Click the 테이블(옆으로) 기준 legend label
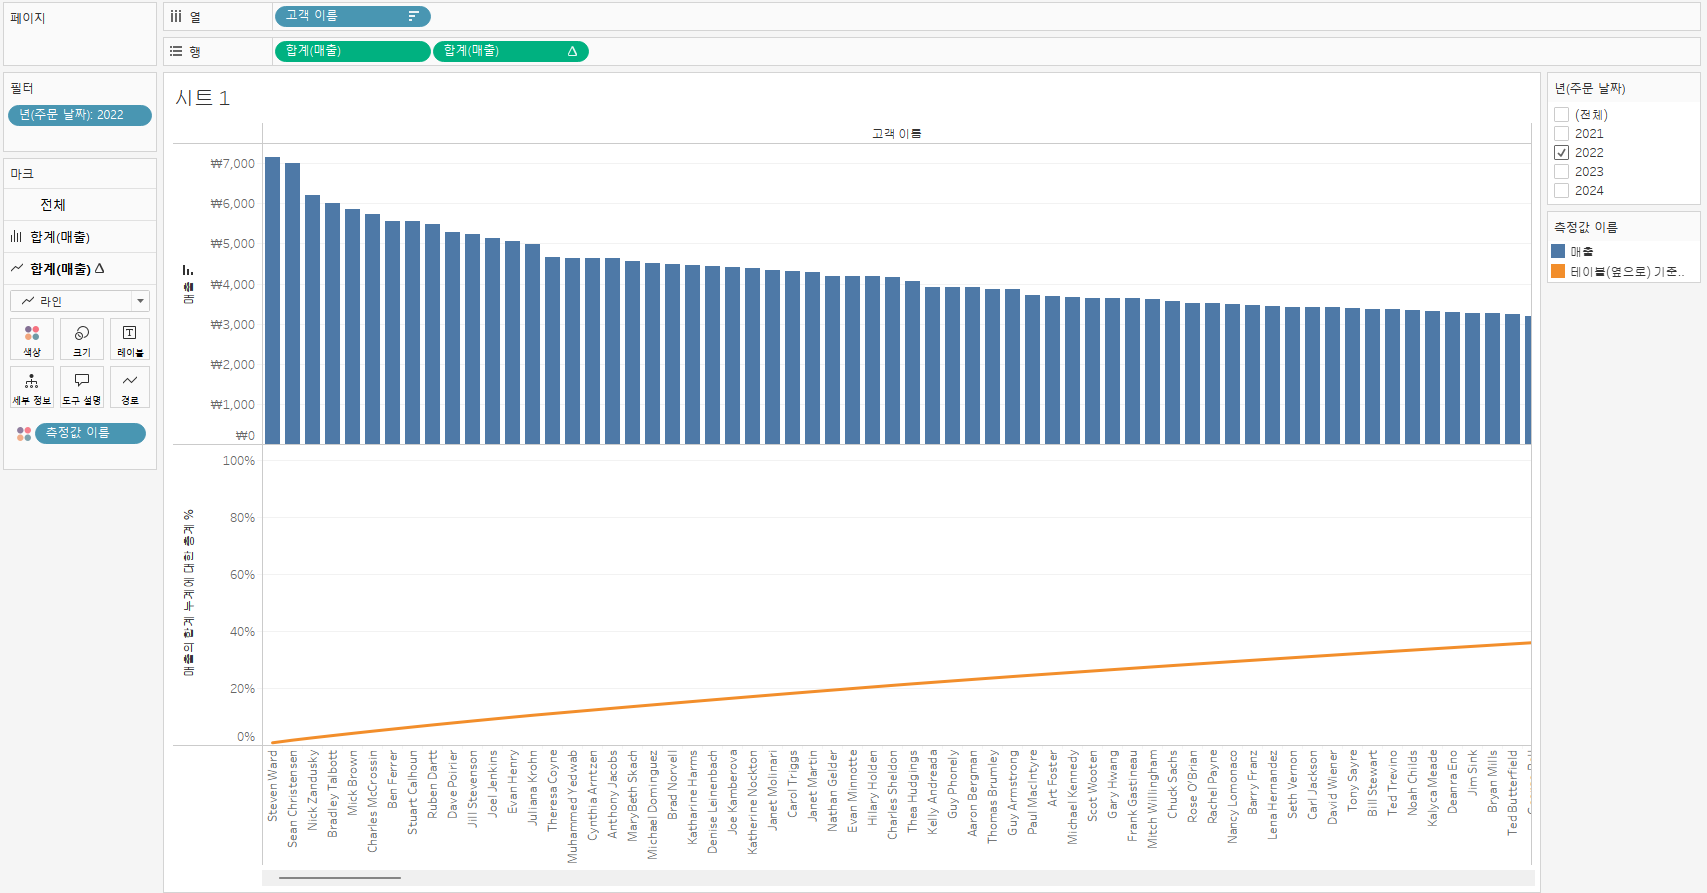This screenshot has height=893, width=1707. (x=1627, y=272)
